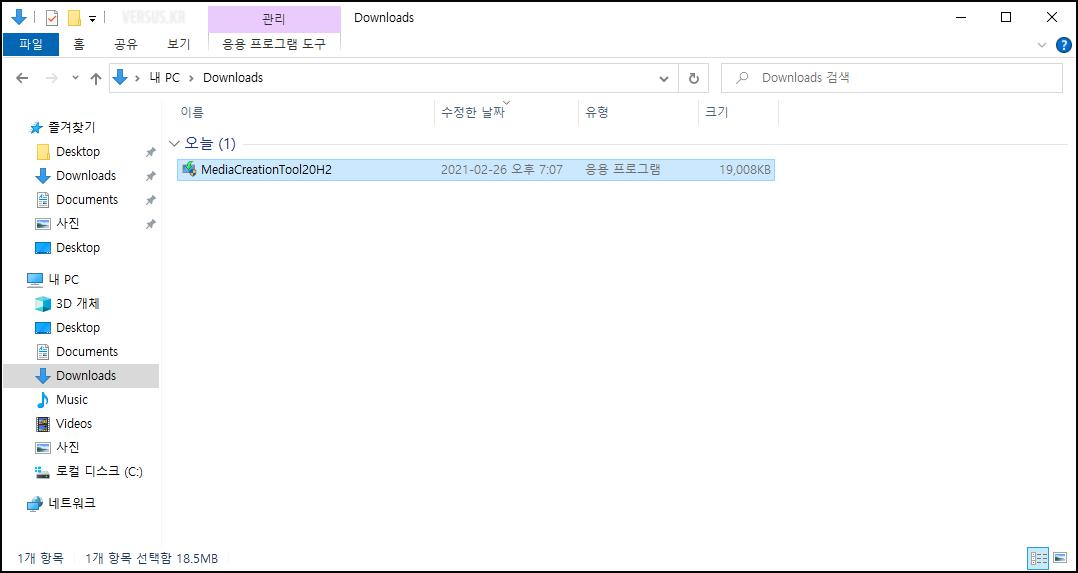Open unpinned Desktop below pinned 사진
Screen dimensions: 1078x573
(78, 248)
